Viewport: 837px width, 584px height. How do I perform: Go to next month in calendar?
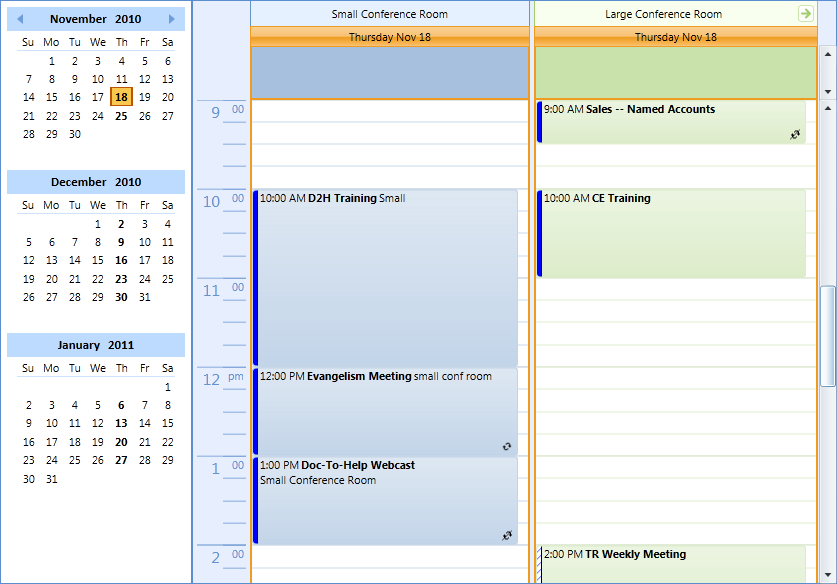(x=171, y=19)
